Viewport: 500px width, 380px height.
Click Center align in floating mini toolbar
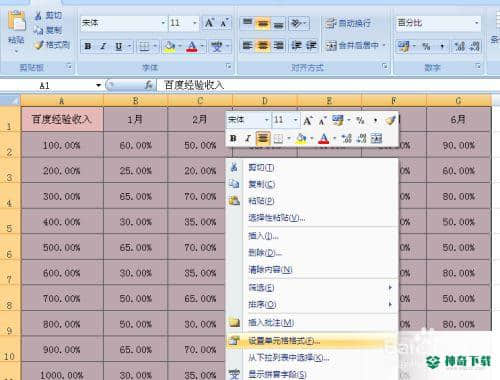coord(263,138)
